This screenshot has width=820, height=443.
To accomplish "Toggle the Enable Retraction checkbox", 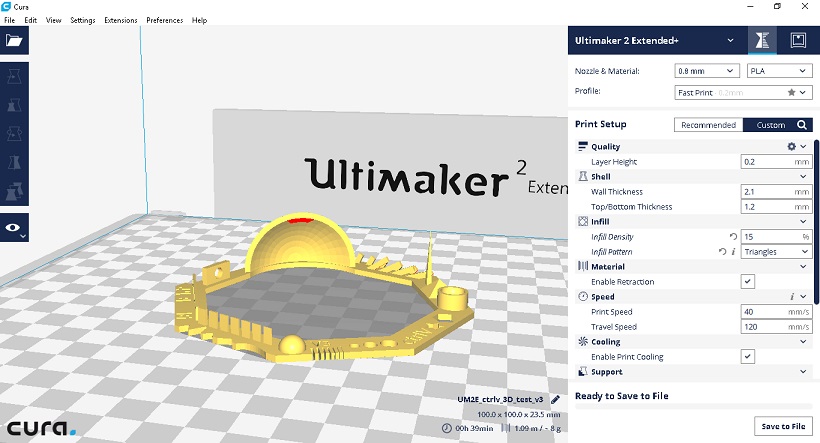I will pyautogui.click(x=748, y=281).
